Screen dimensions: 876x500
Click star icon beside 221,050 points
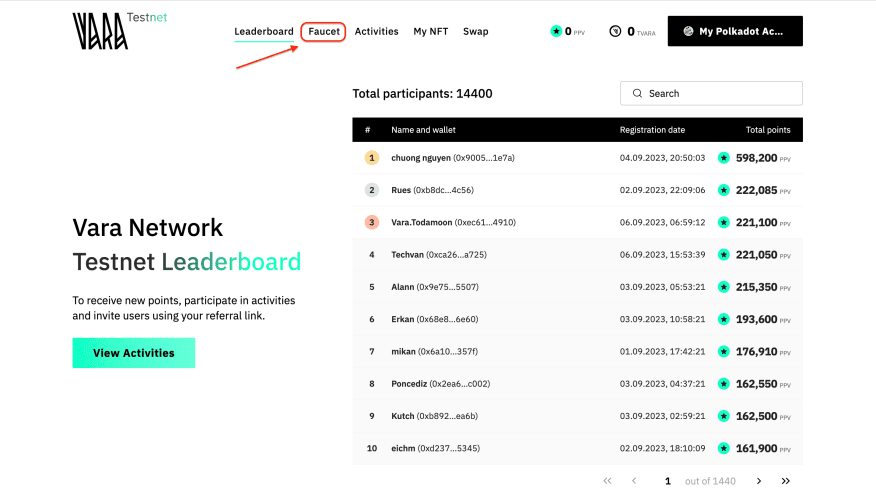[723, 255]
